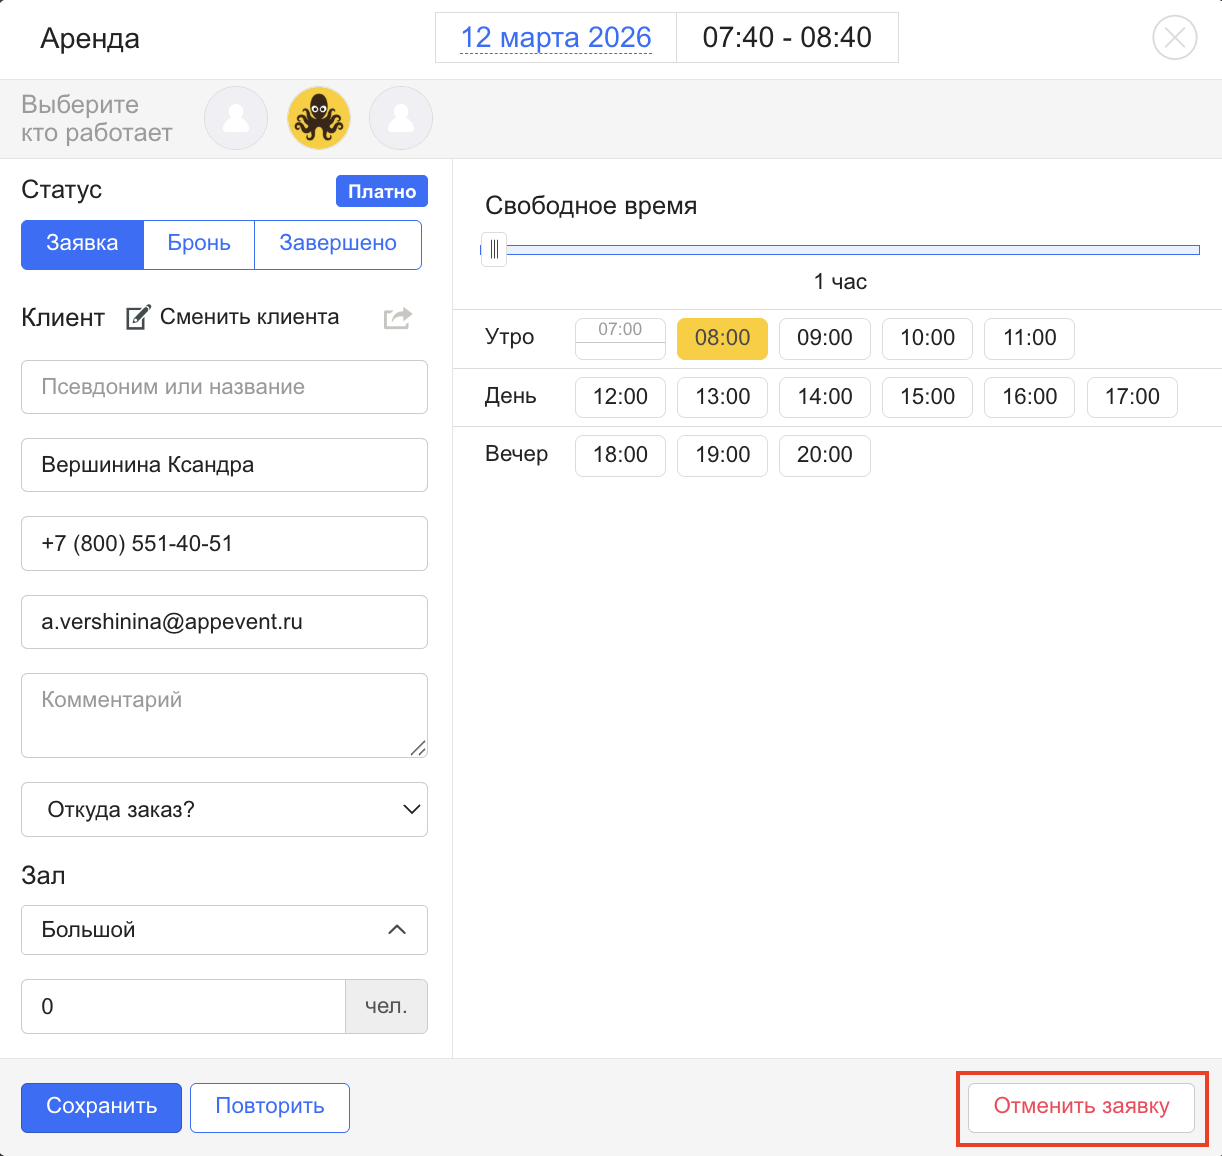Choose the third gray worker avatar
Screen dimensions: 1222x1156
(x=401, y=118)
